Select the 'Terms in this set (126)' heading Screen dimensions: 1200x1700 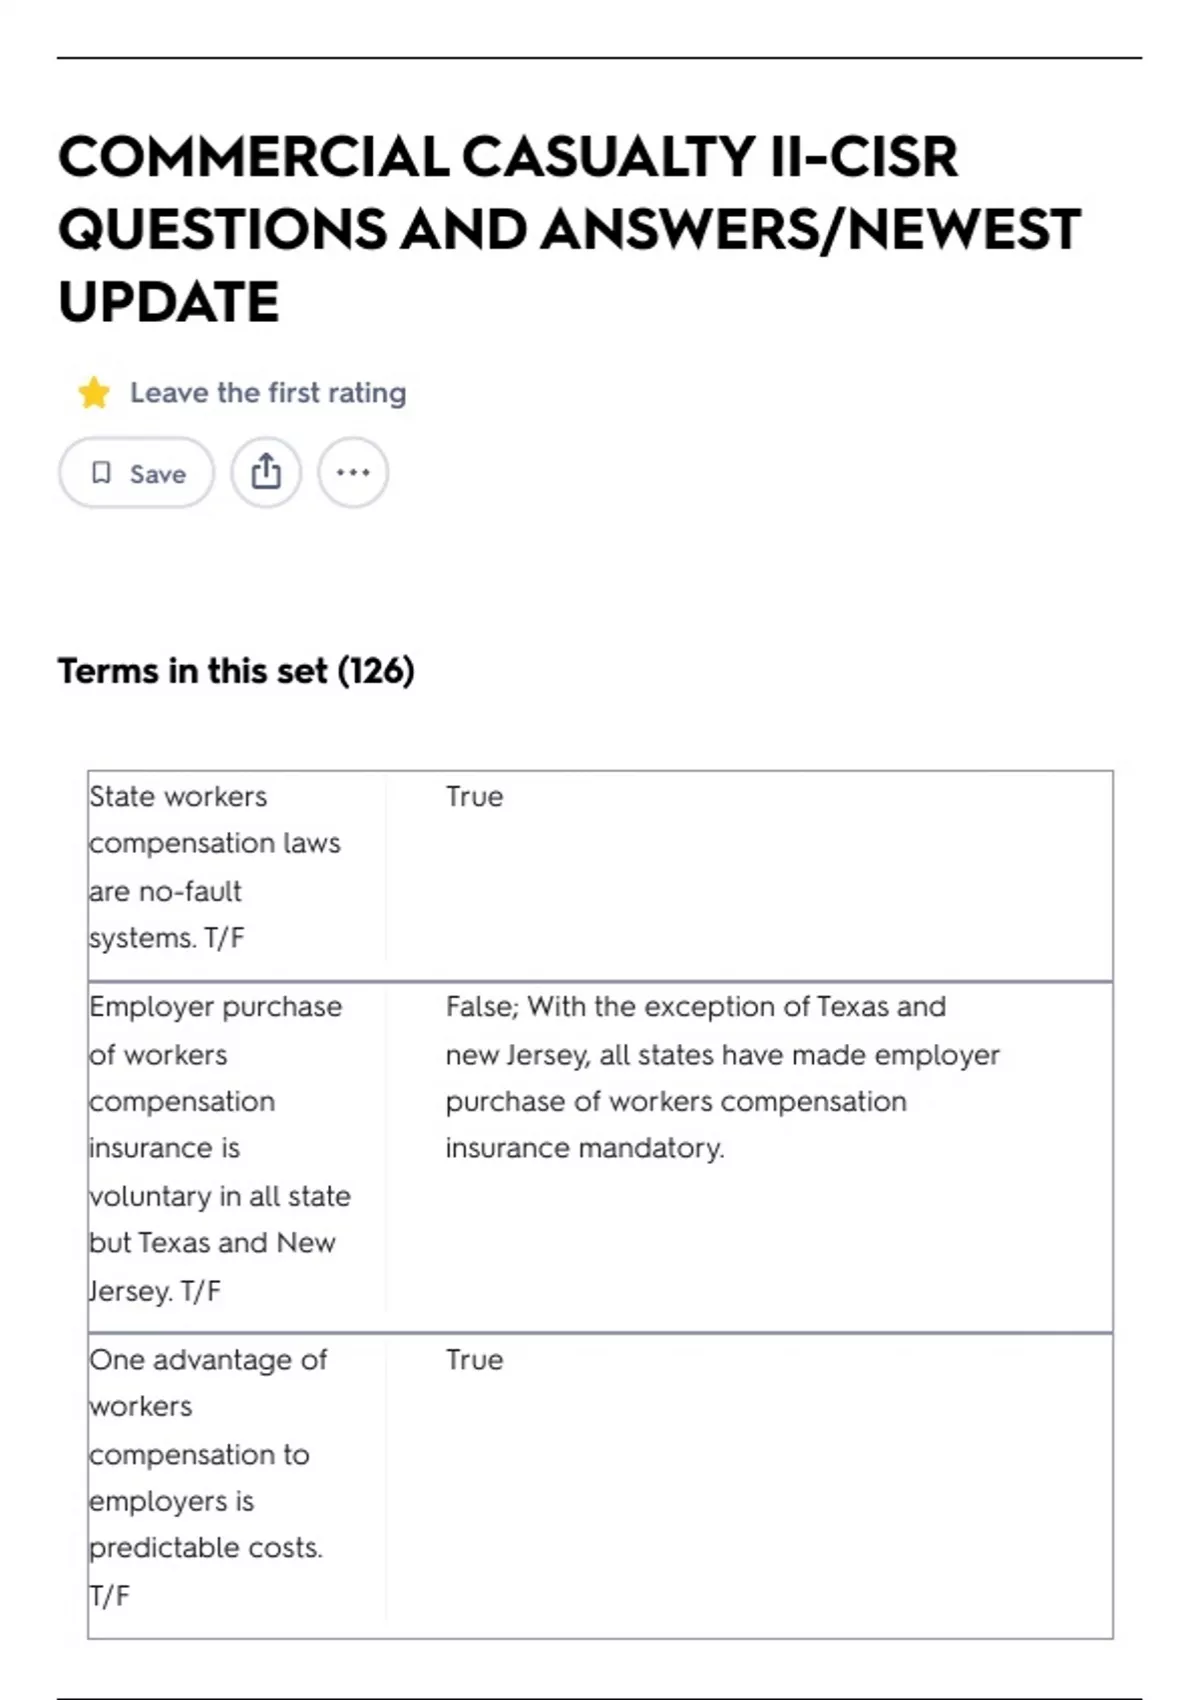(x=236, y=670)
